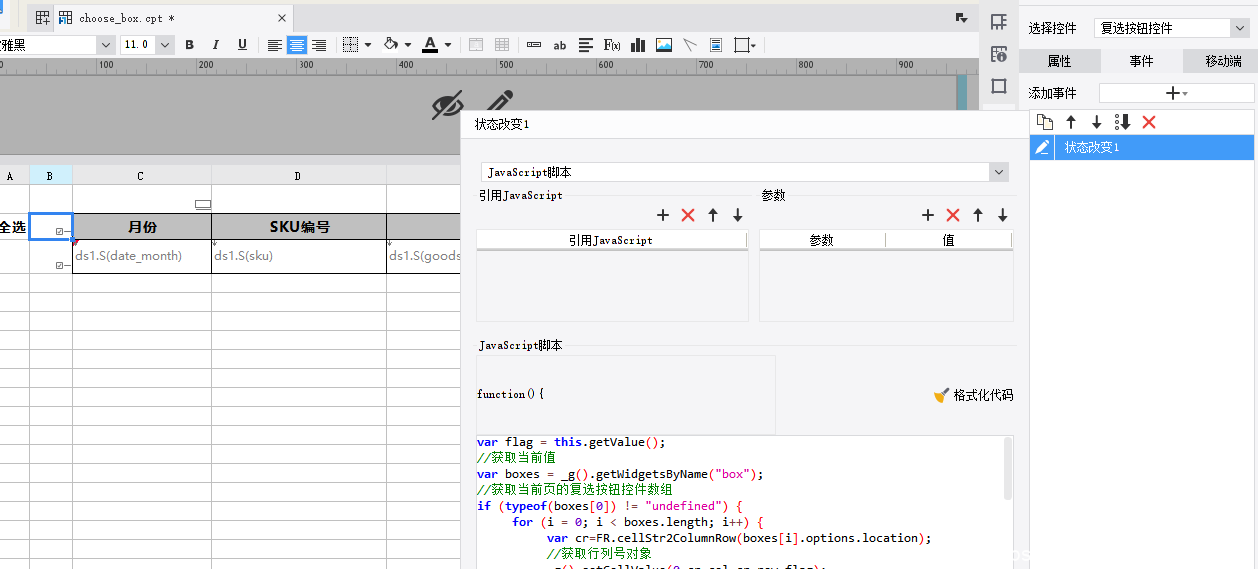The image size is (1258, 569).
Task: Insert a slash/diagonal line in cell
Action: point(690,45)
